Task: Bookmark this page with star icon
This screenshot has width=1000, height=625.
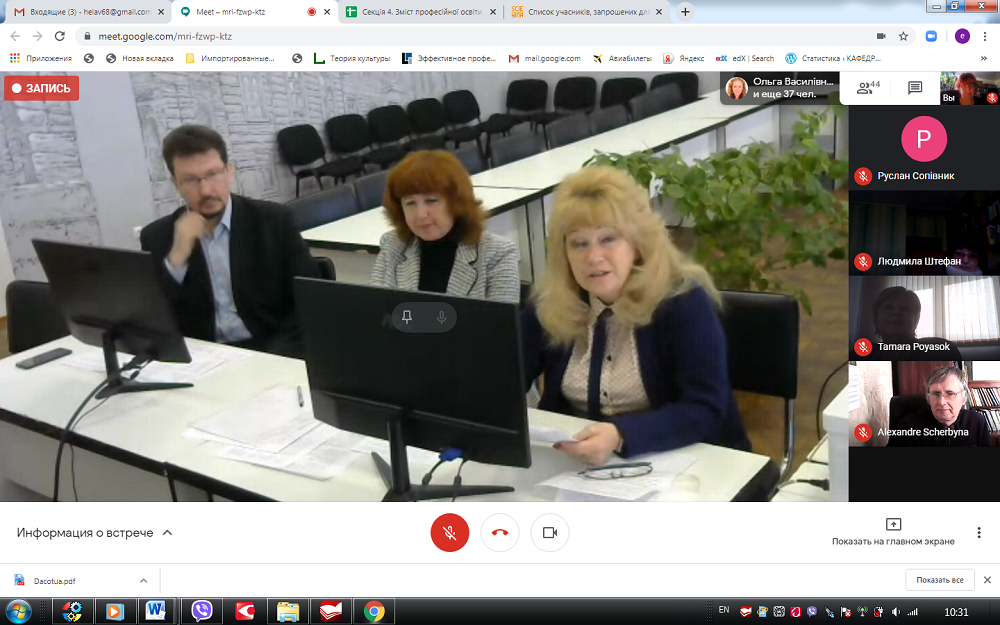Action: point(903,36)
